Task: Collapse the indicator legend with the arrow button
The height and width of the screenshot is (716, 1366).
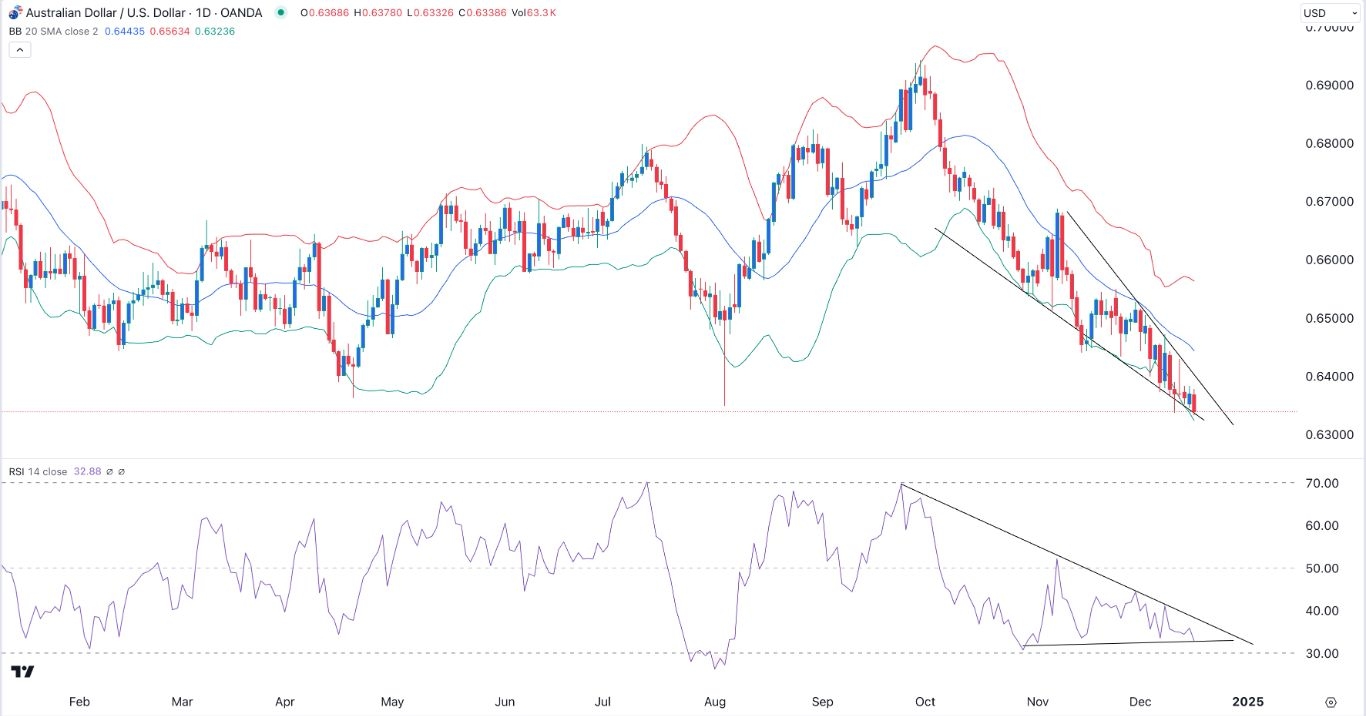Action: (19, 49)
